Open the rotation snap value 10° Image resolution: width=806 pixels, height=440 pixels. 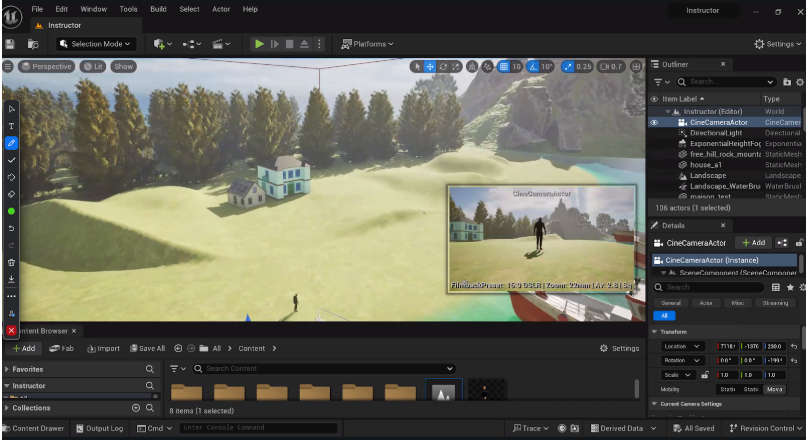(x=546, y=66)
